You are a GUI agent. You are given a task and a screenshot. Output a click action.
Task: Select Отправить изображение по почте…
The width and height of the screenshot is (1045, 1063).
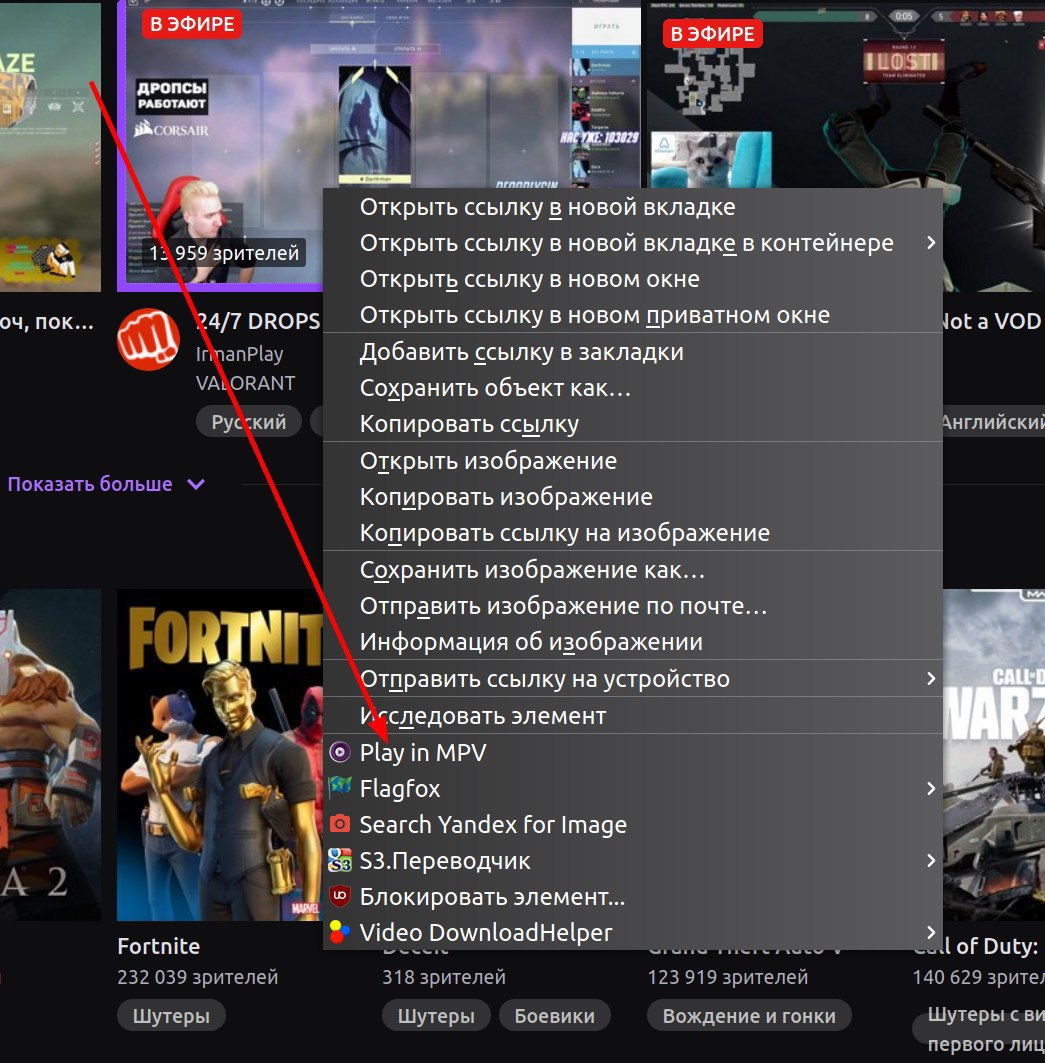[633, 606]
